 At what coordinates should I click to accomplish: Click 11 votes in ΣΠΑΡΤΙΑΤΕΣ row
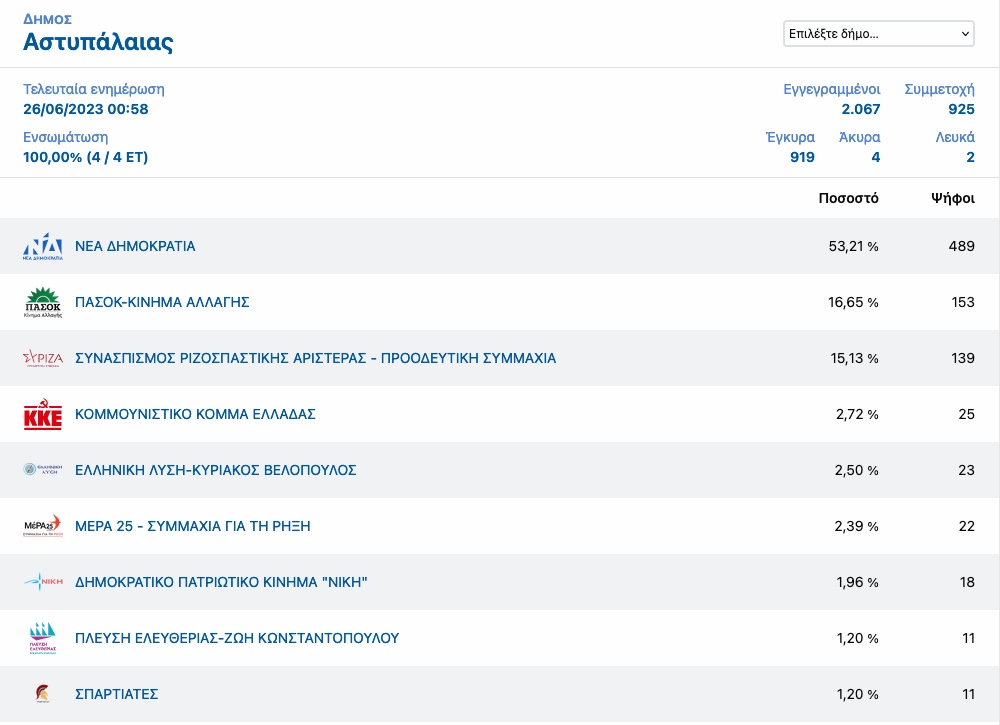click(x=969, y=694)
